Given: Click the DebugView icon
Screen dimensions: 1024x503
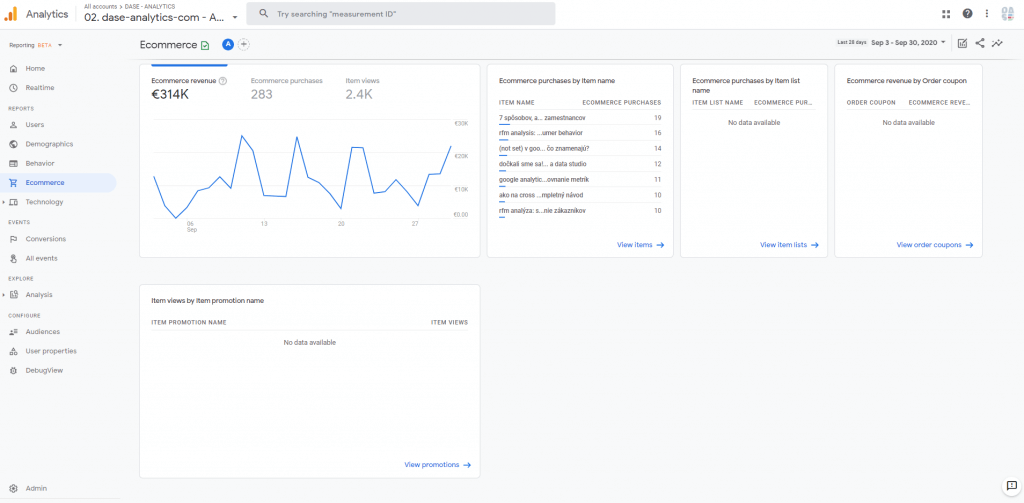Looking at the screenshot, I should 13,370.
